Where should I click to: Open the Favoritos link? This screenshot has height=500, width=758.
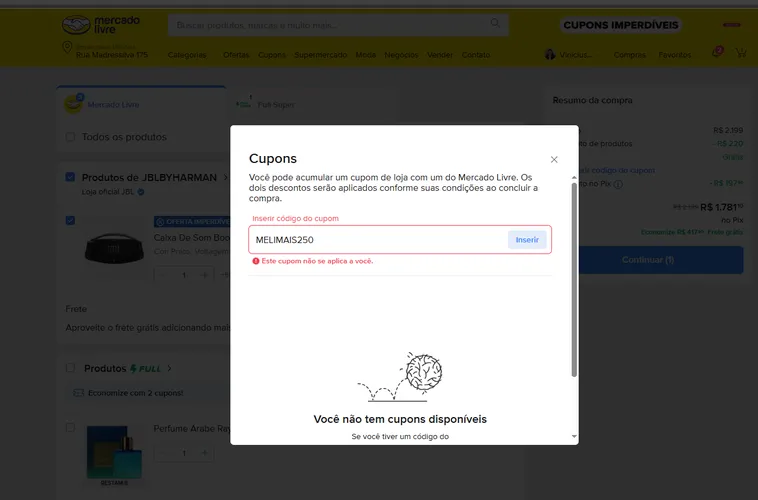[x=674, y=55]
